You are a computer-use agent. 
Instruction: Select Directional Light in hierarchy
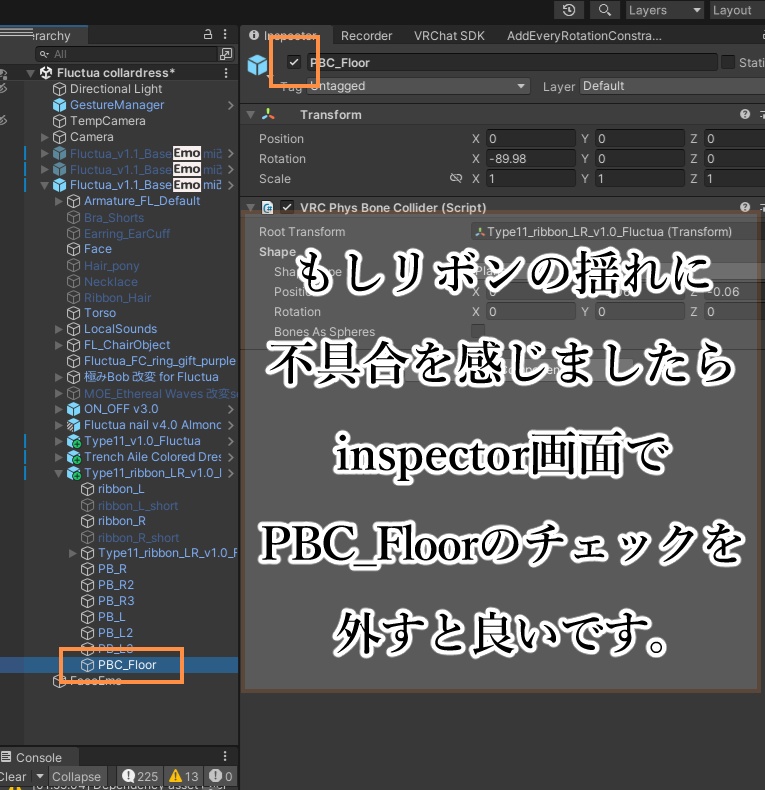click(x=116, y=89)
